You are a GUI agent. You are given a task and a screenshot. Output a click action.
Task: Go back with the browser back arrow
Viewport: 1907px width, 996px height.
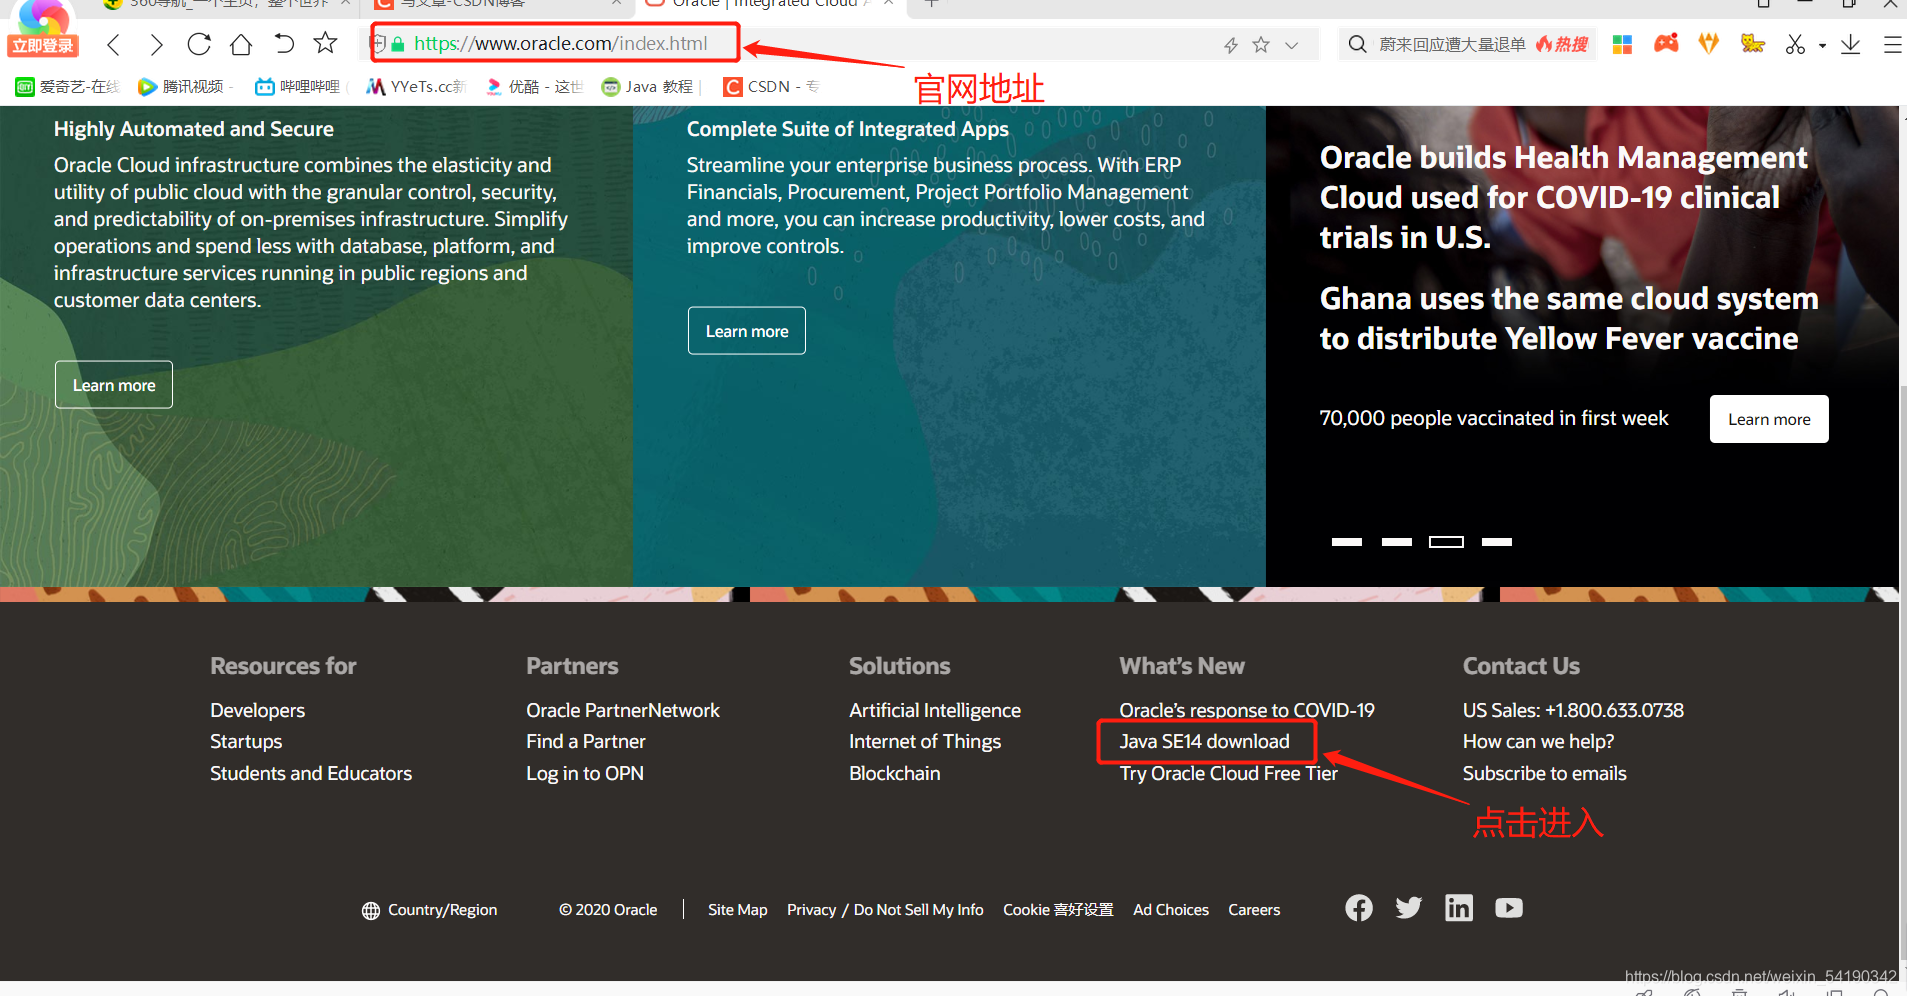pyautogui.click(x=113, y=44)
